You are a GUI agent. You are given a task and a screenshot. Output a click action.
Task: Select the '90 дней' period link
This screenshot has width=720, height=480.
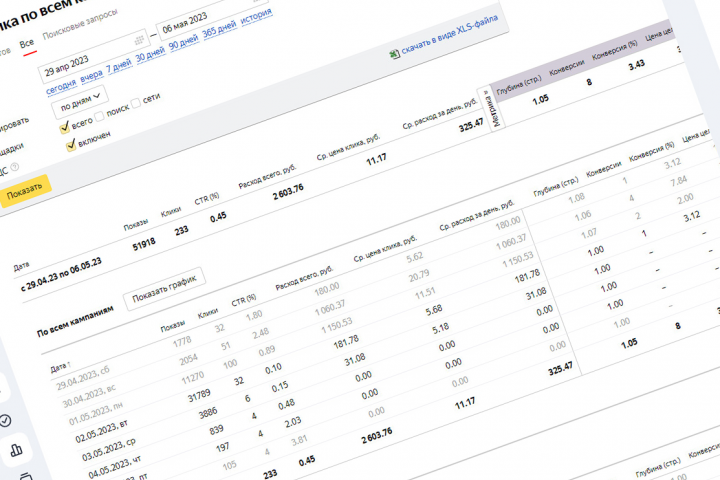[184, 42]
